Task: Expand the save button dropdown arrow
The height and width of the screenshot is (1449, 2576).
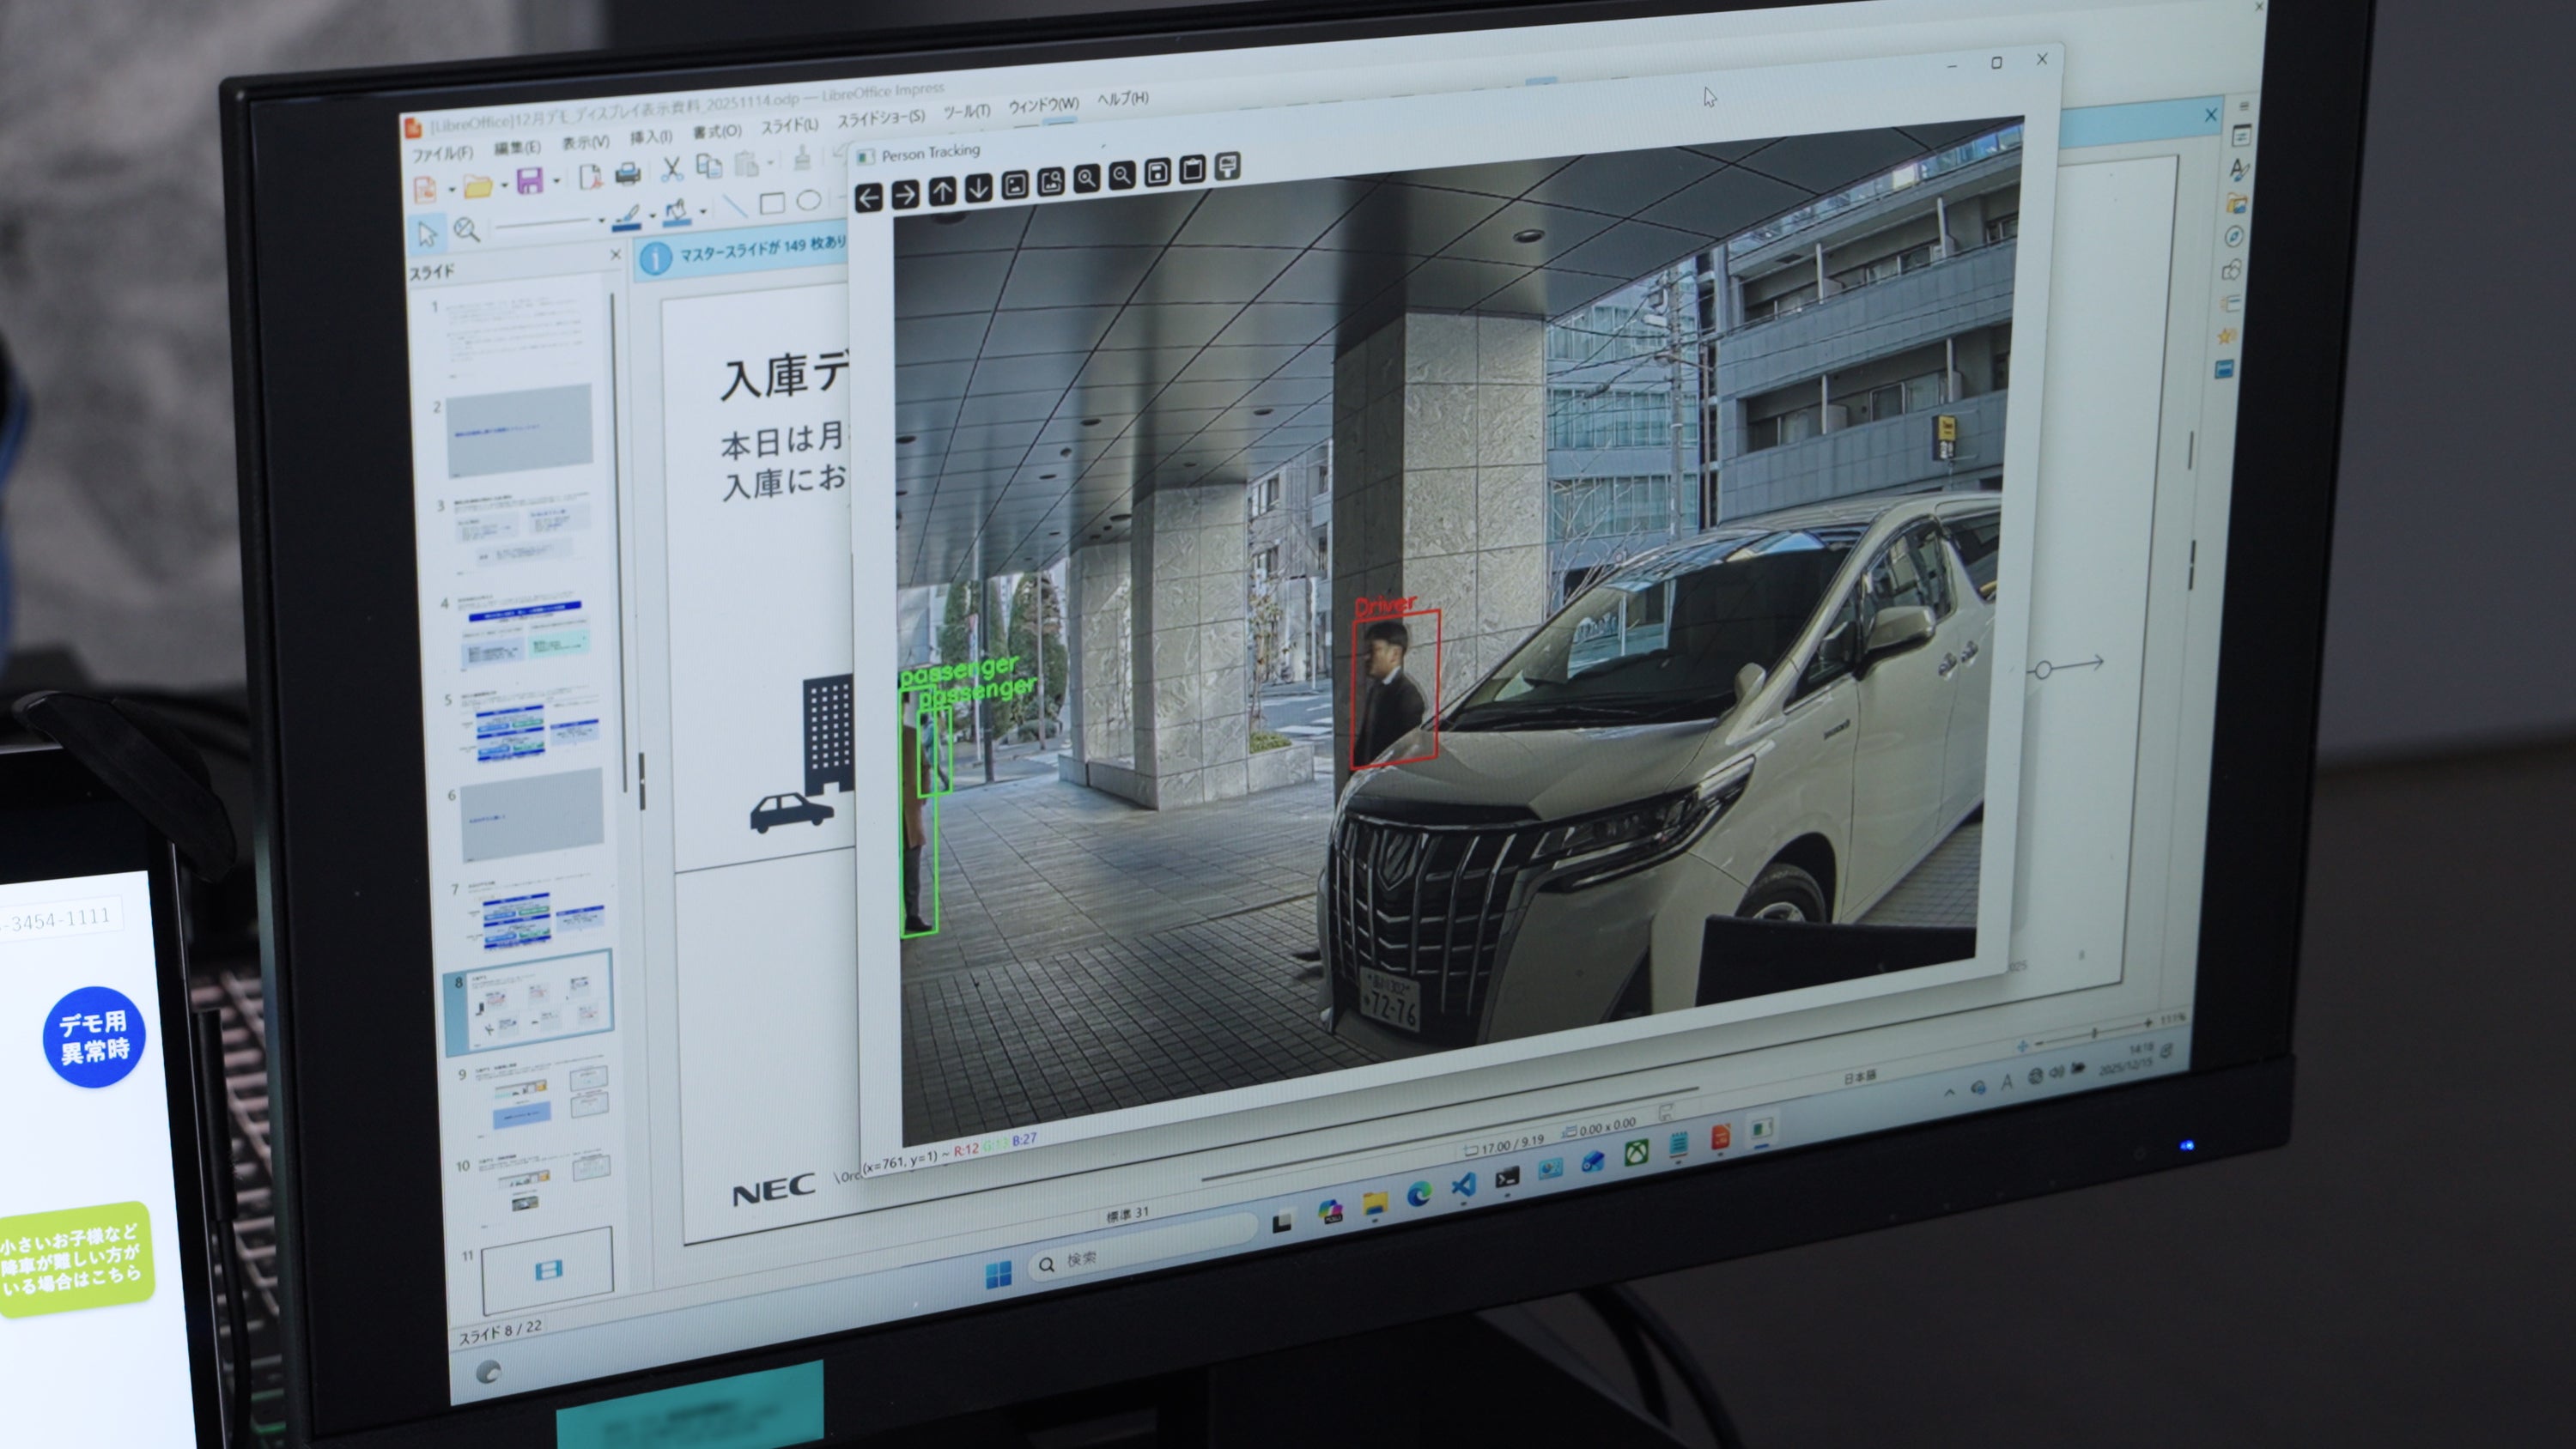Action: [556, 182]
